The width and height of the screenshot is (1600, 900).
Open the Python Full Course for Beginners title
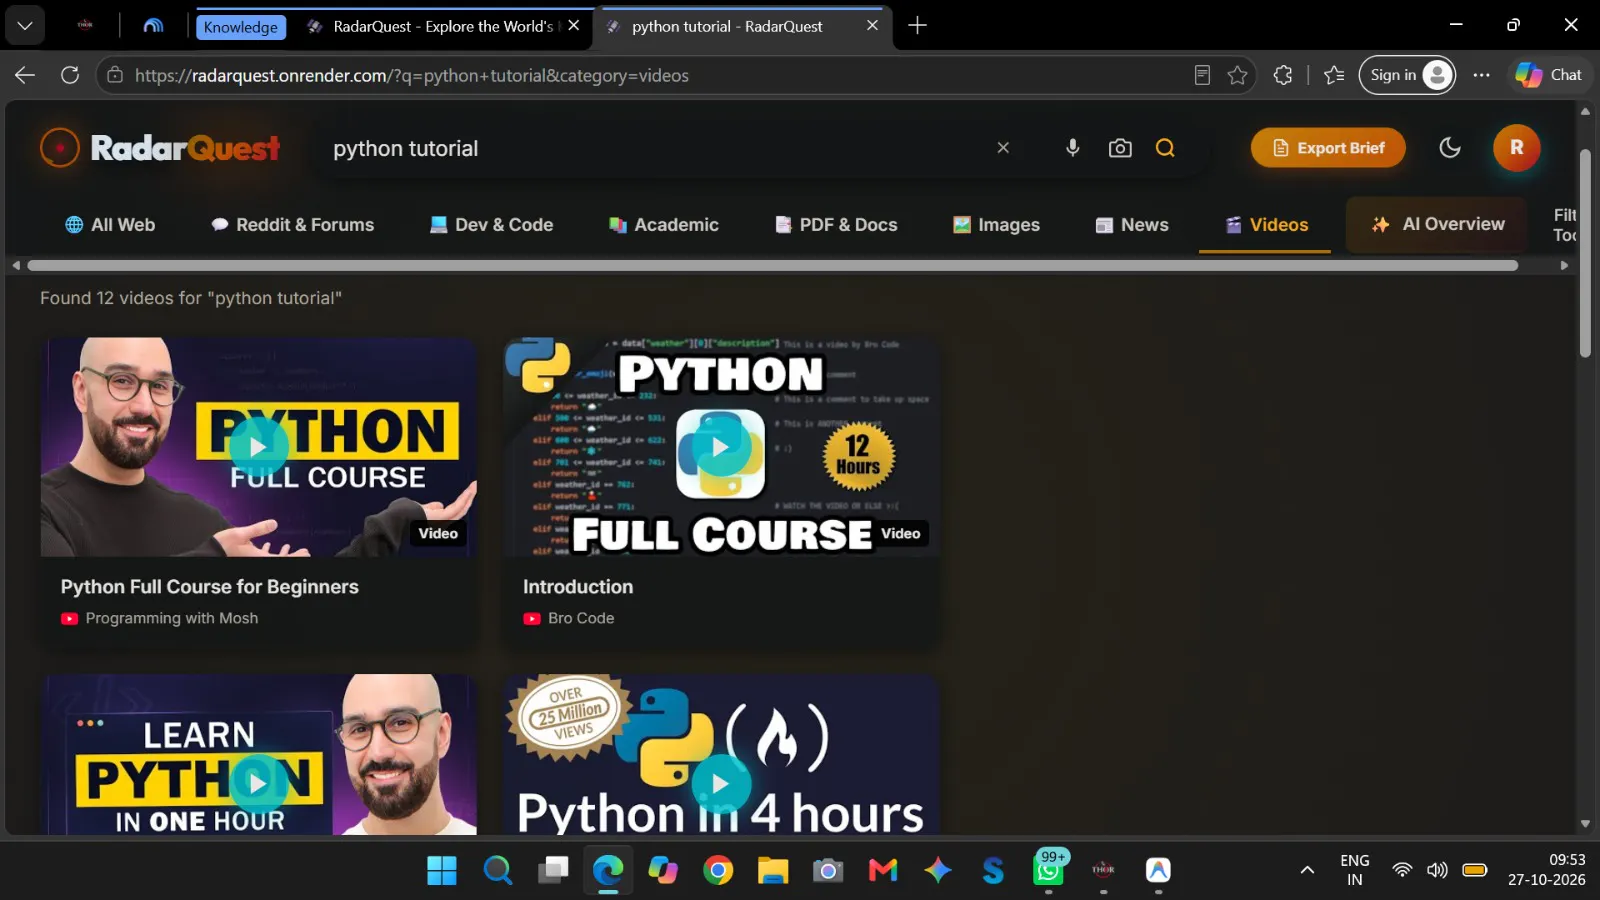pos(209,587)
